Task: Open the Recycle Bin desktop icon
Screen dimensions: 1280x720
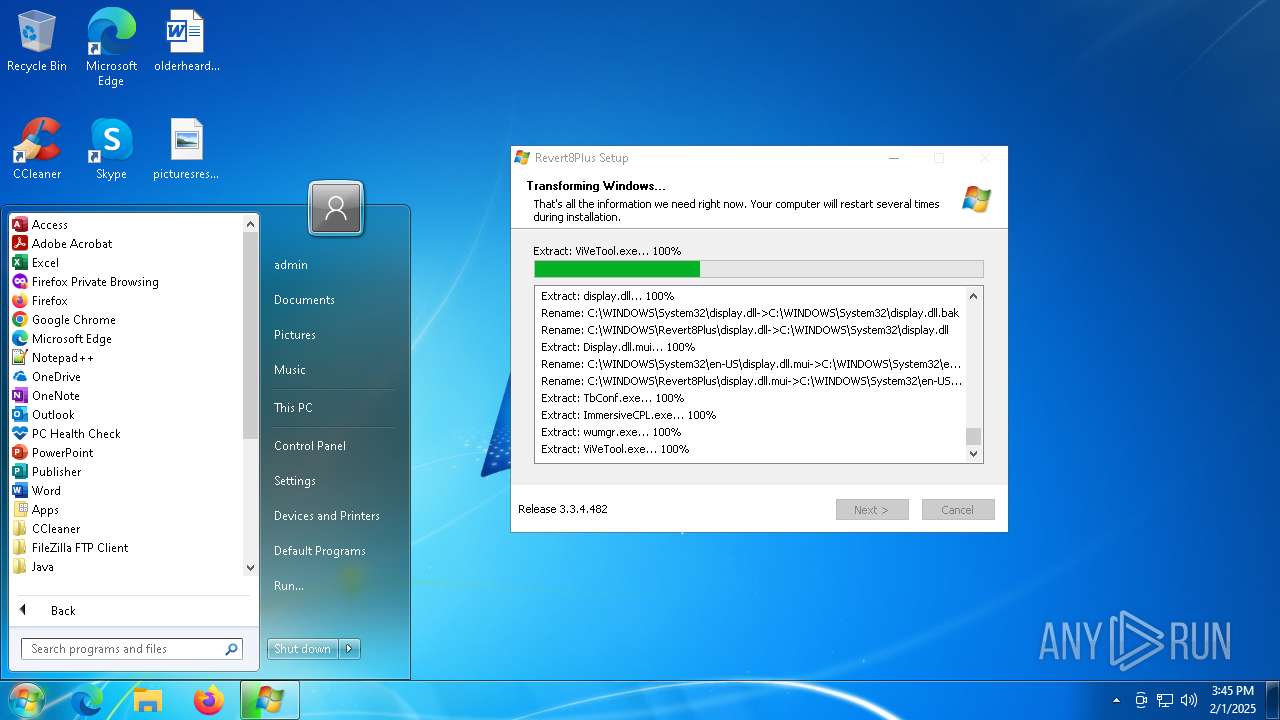Action: (37, 41)
